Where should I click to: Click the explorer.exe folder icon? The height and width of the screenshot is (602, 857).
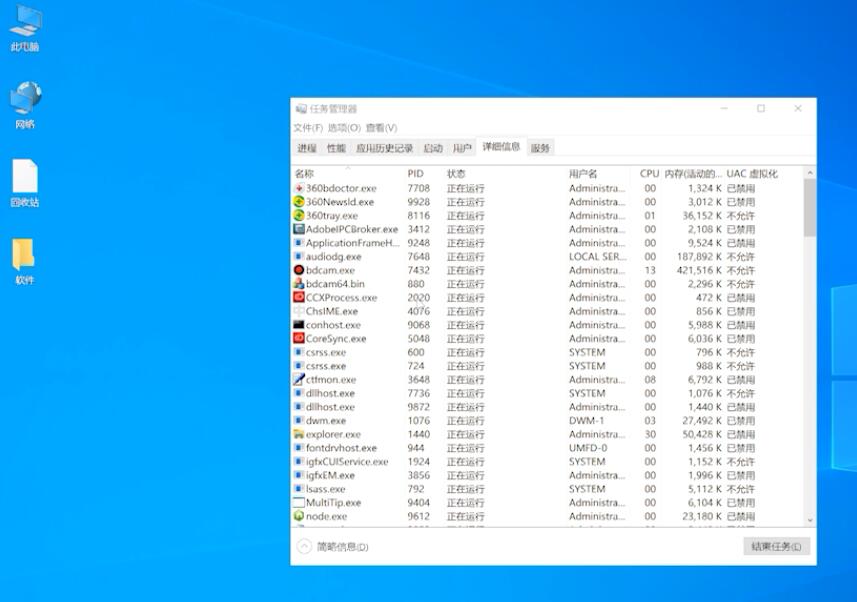(x=298, y=434)
